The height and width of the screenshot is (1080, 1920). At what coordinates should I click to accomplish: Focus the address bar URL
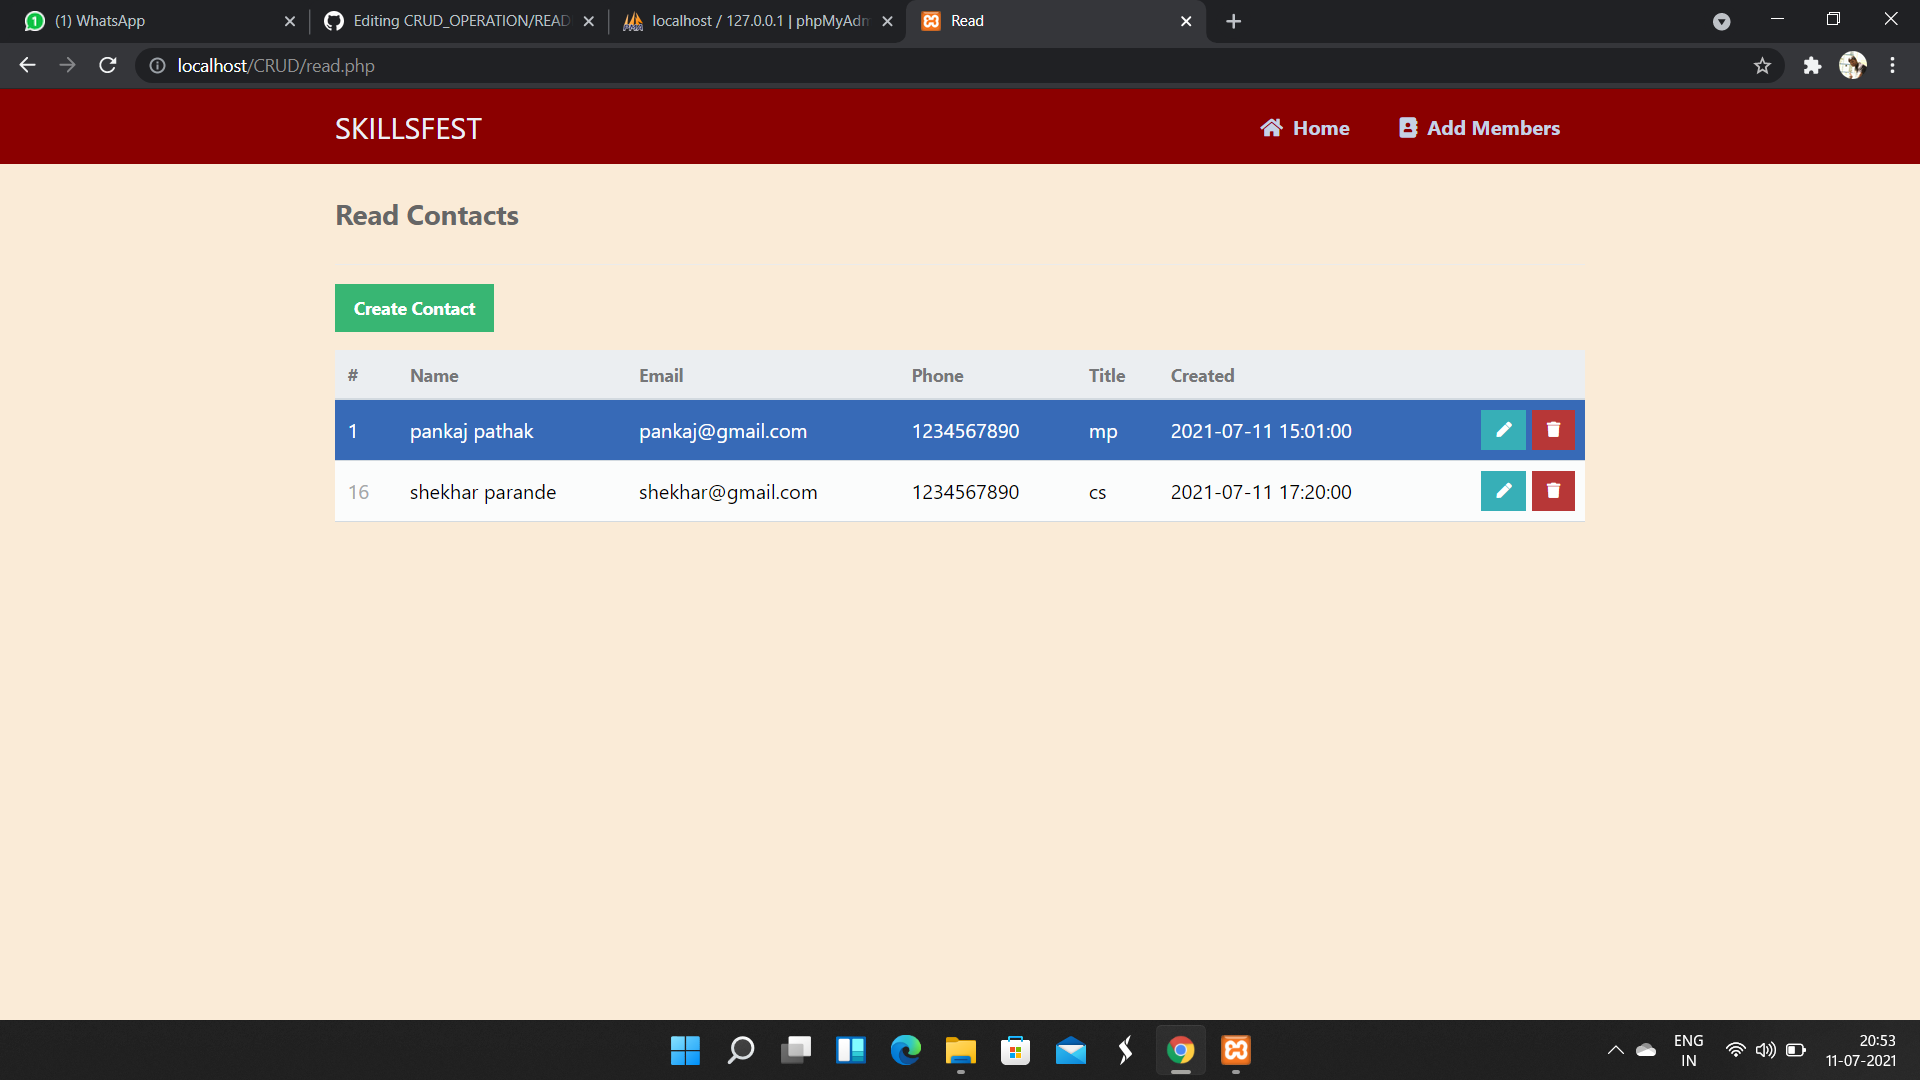[700, 66]
